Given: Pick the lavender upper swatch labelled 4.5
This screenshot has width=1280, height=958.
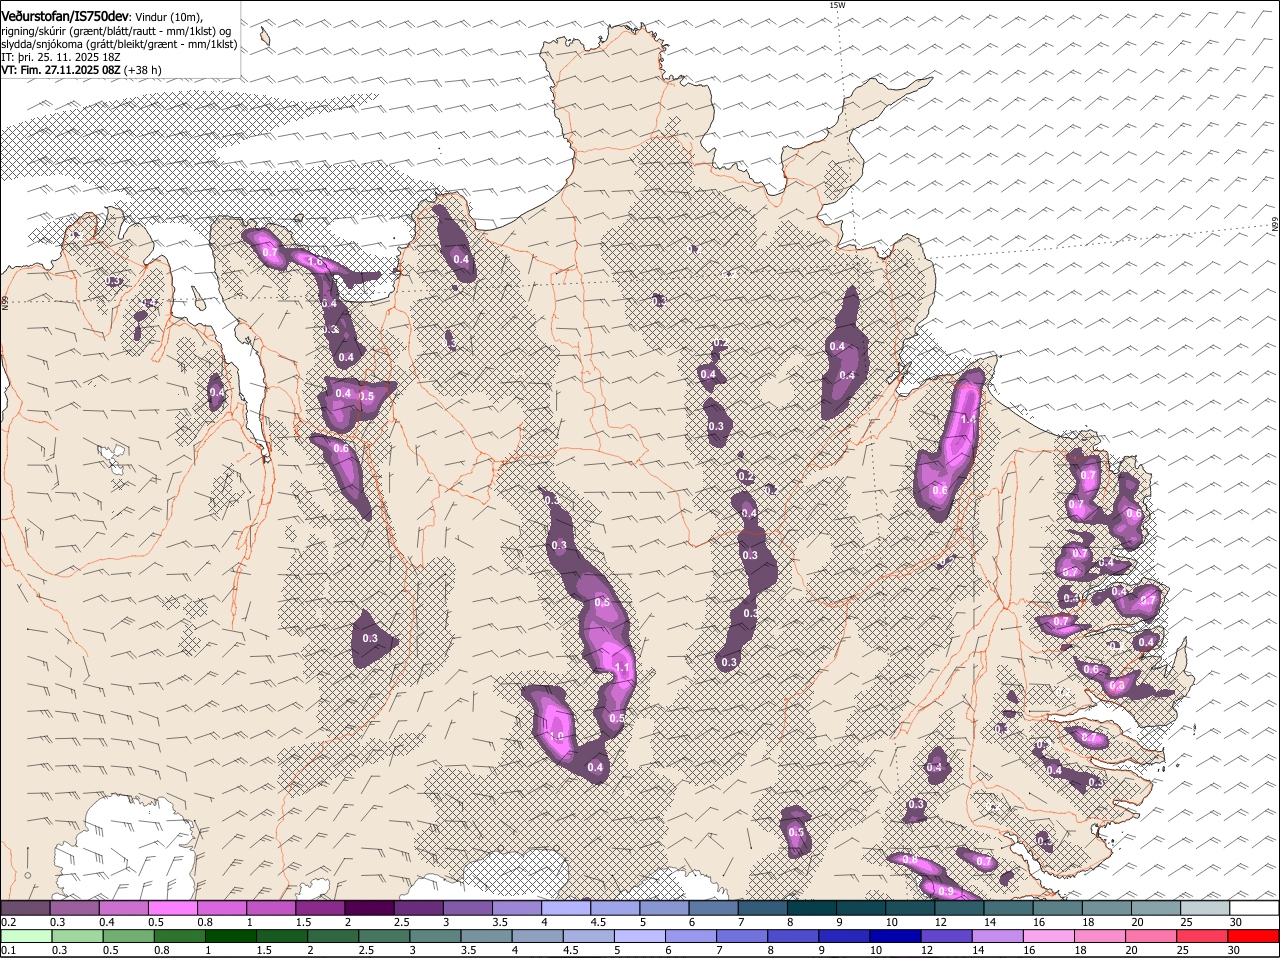Looking at the screenshot, I should (x=615, y=908).
